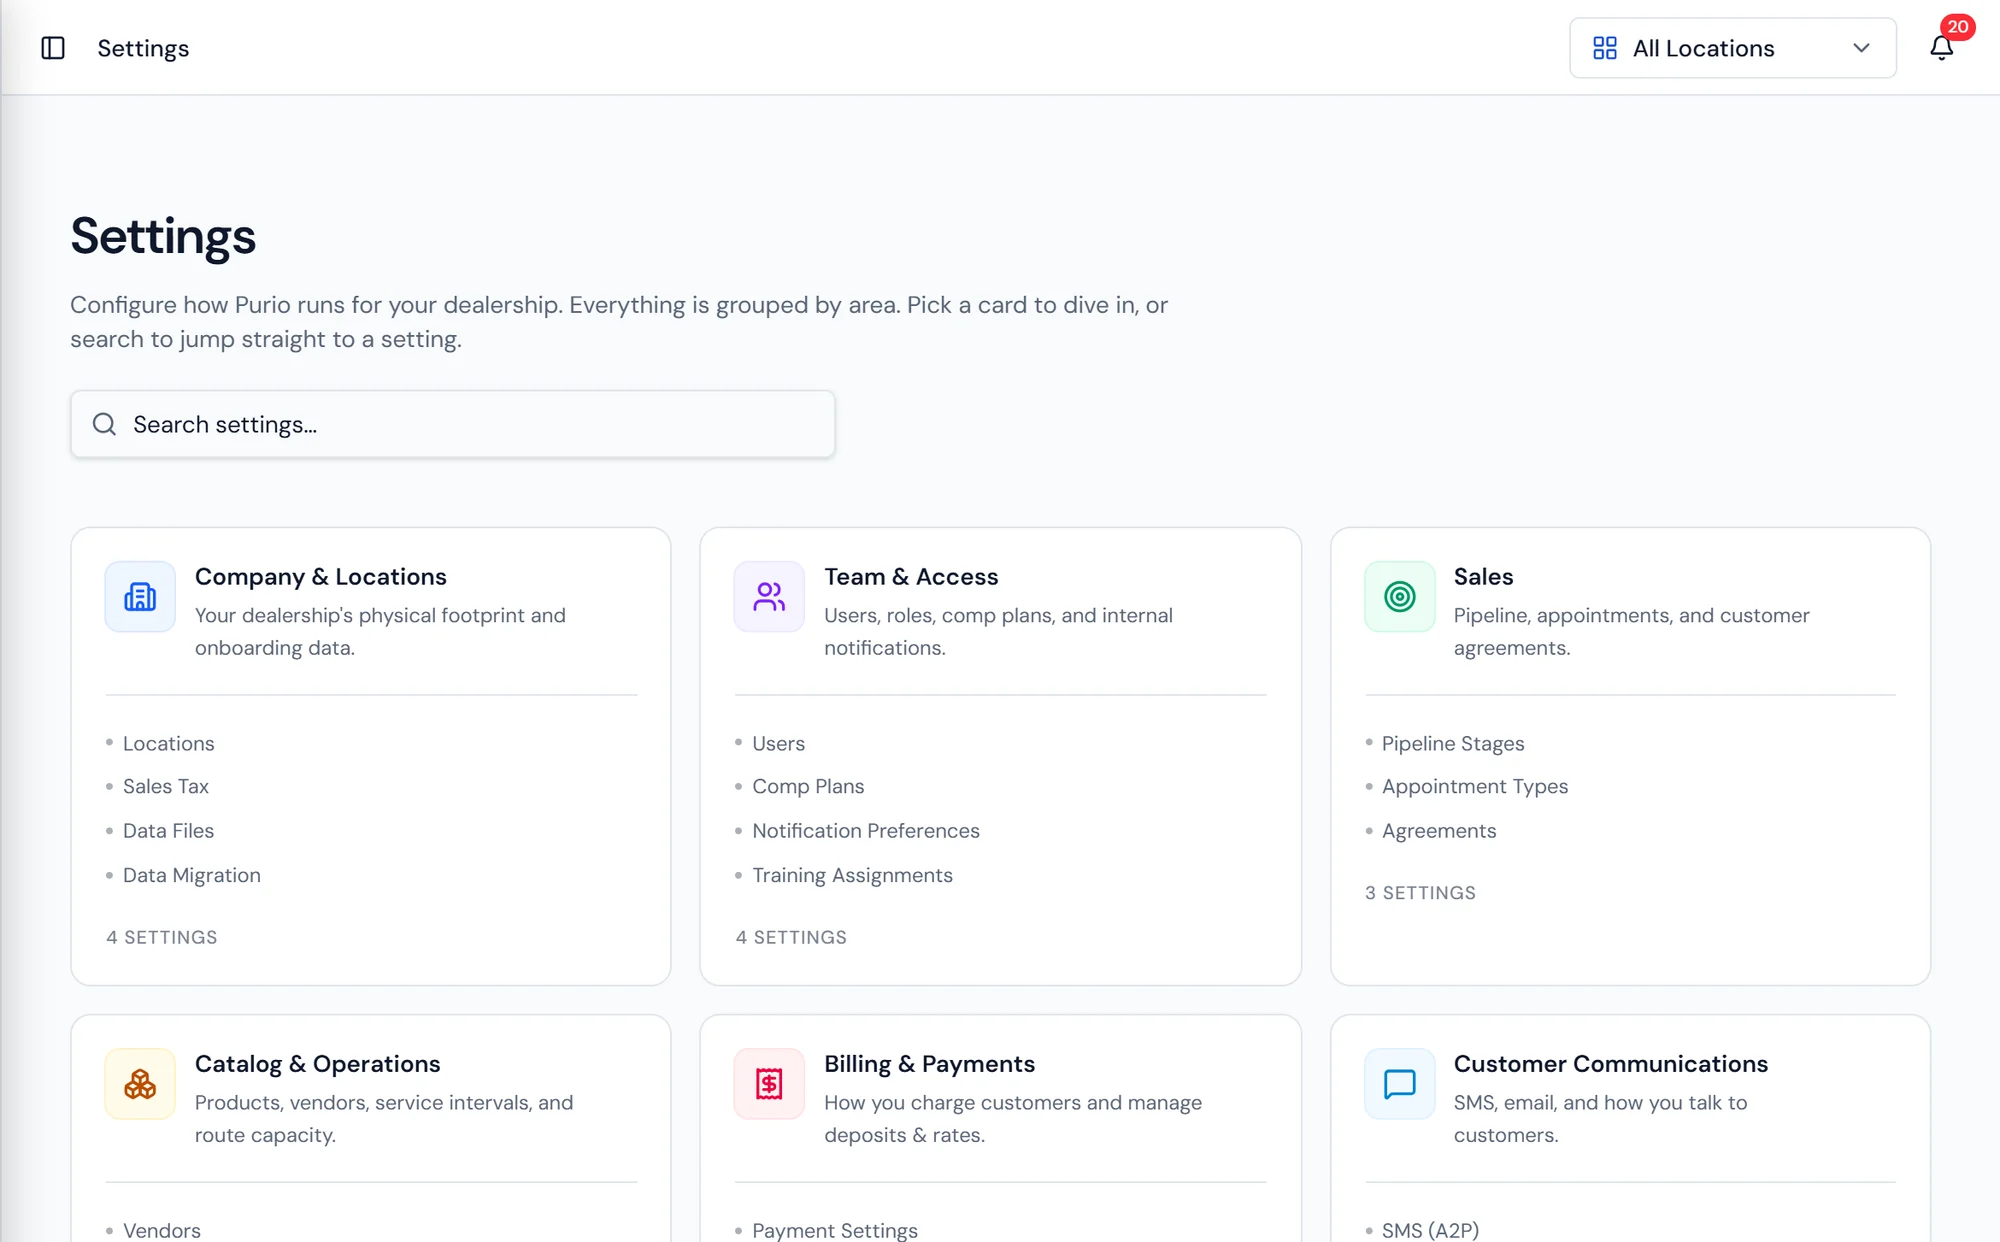Click the Customer Communications chat icon
This screenshot has width=2000, height=1242.
pos(1399,1084)
